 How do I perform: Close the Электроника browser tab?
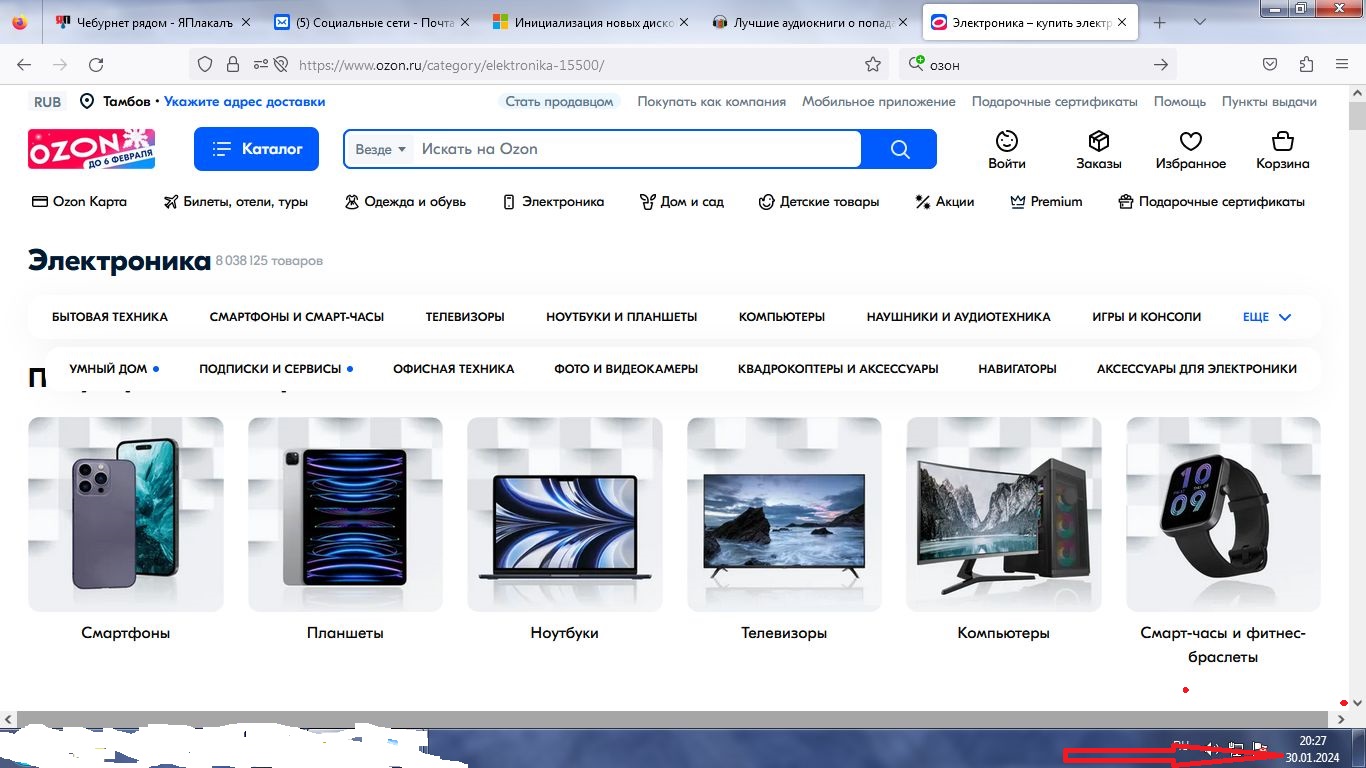[1120, 23]
